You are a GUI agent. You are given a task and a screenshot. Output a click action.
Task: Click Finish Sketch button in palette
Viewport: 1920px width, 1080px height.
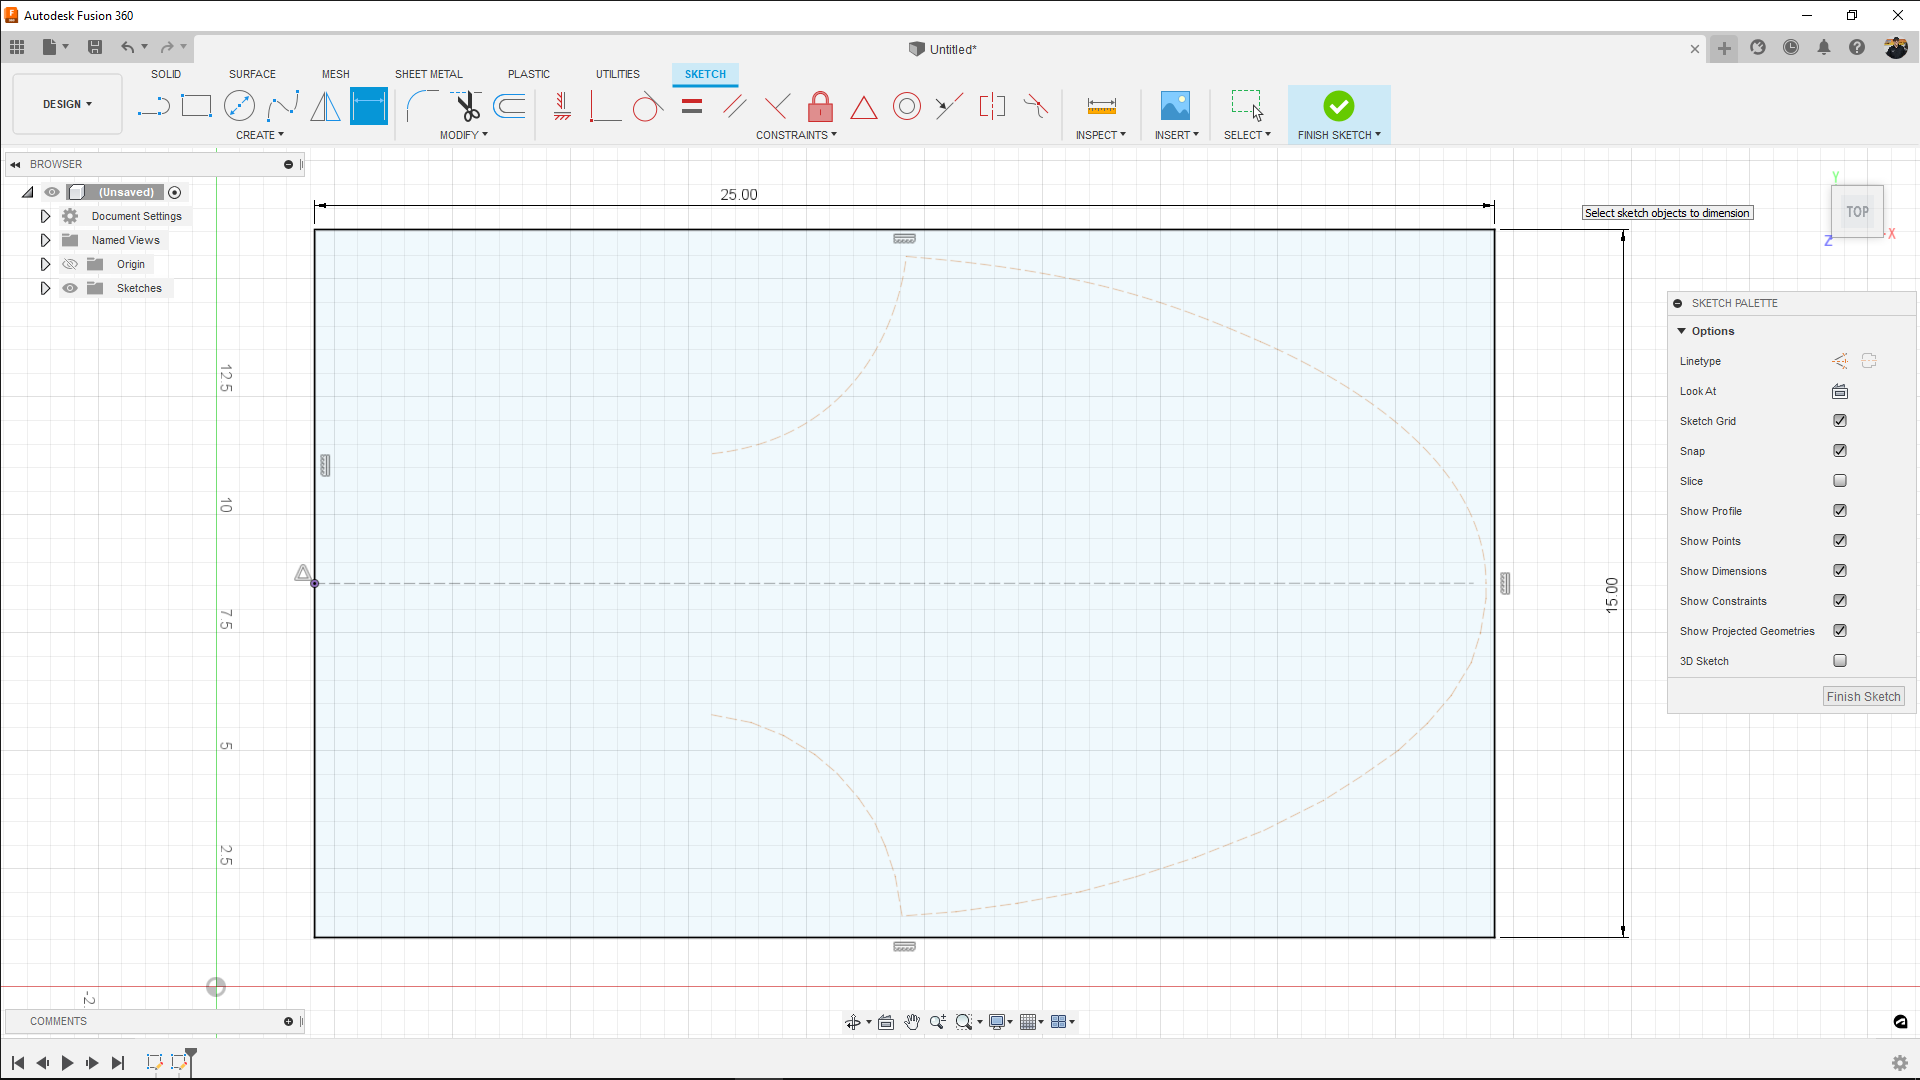(x=1863, y=697)
